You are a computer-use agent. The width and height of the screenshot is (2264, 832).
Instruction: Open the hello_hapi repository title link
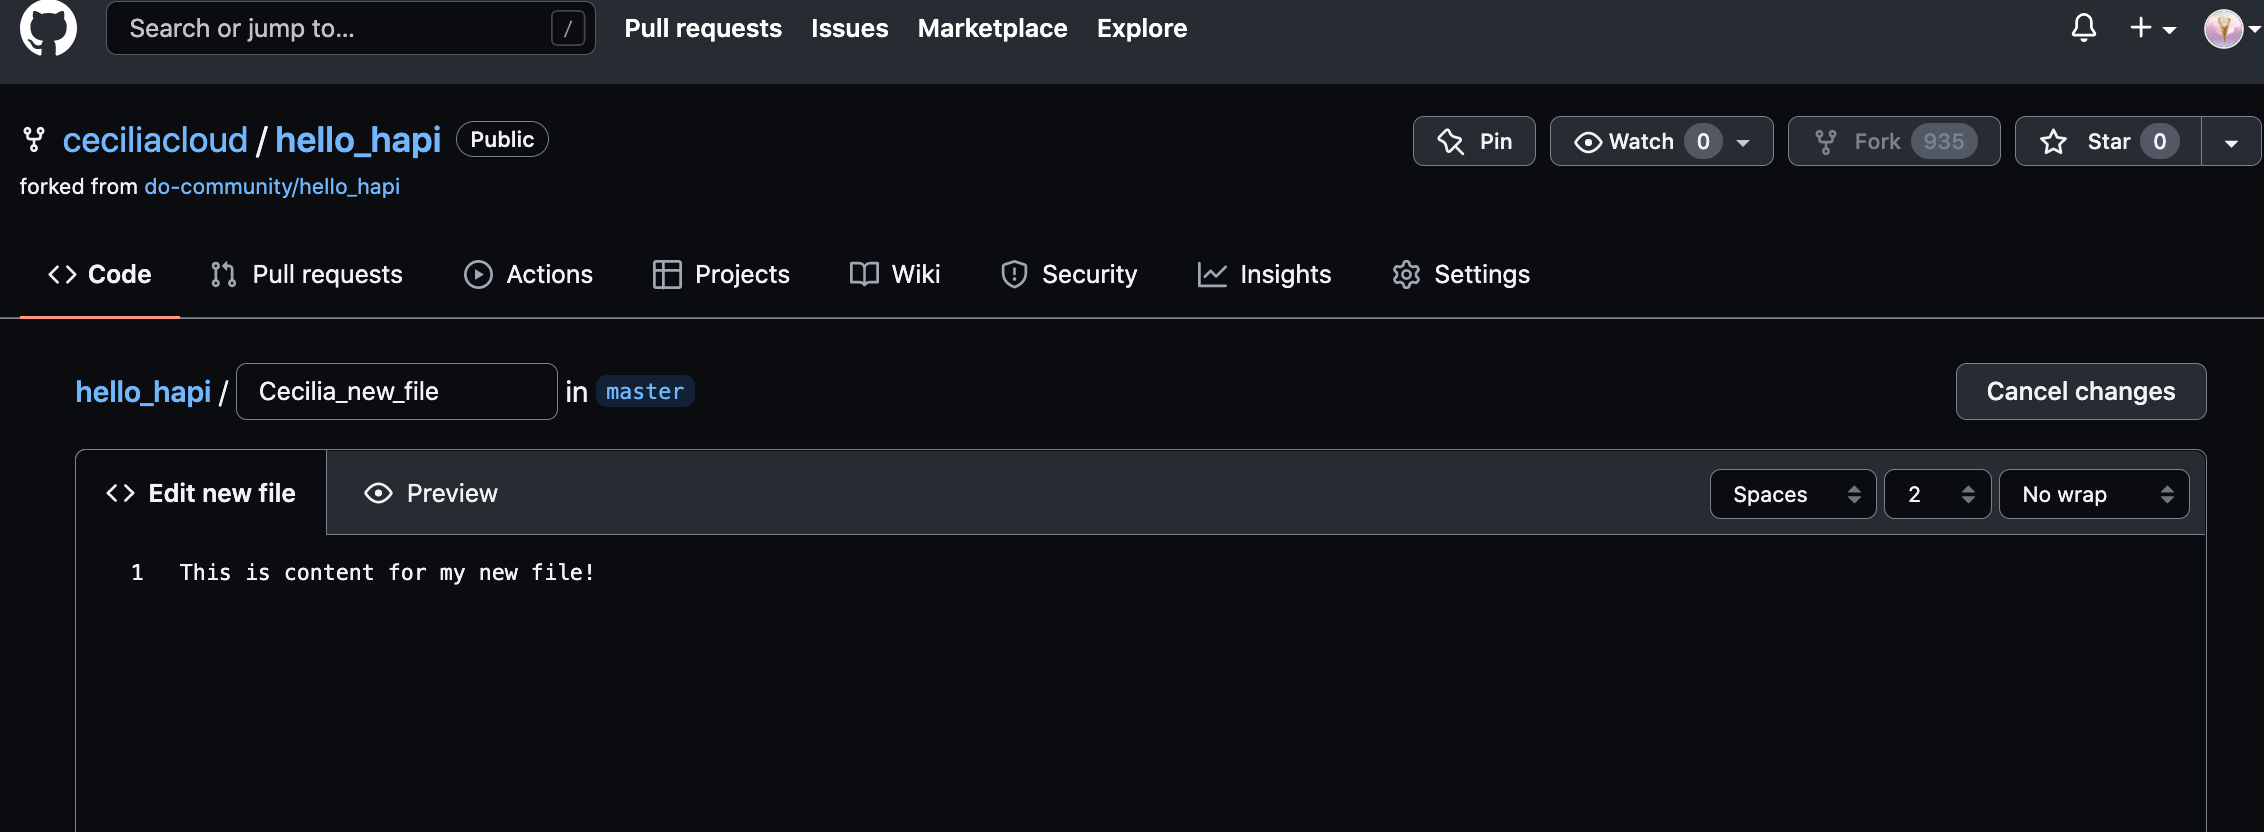358,140
